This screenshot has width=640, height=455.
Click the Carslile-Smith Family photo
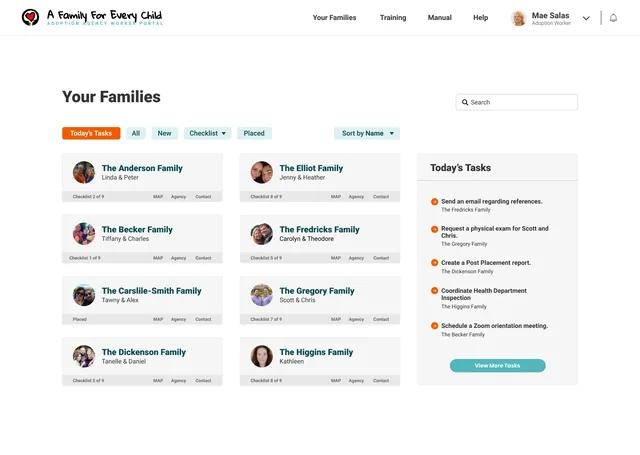(84, 295)
